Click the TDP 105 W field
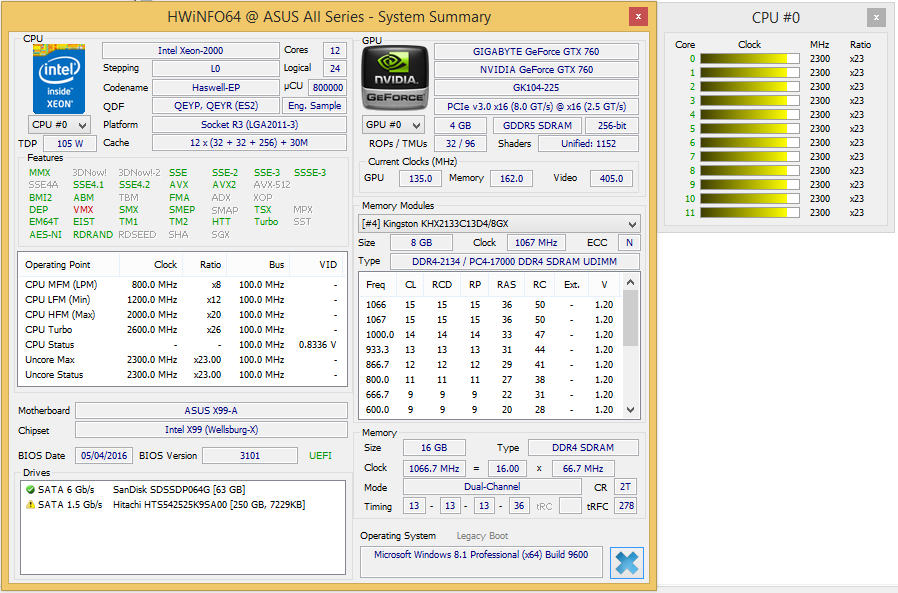Viewport: 898px width, 593px height. pyautogui.click(x=70, y=143)
